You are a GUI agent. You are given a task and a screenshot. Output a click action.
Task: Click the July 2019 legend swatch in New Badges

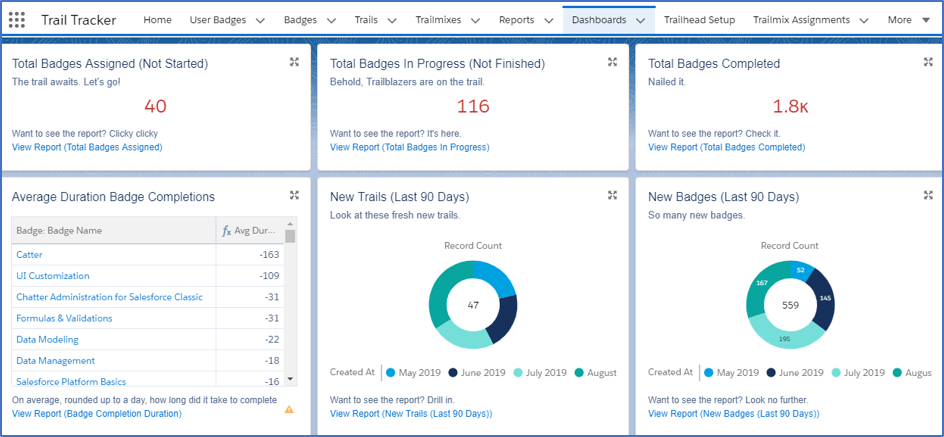[x=836, y=373]
